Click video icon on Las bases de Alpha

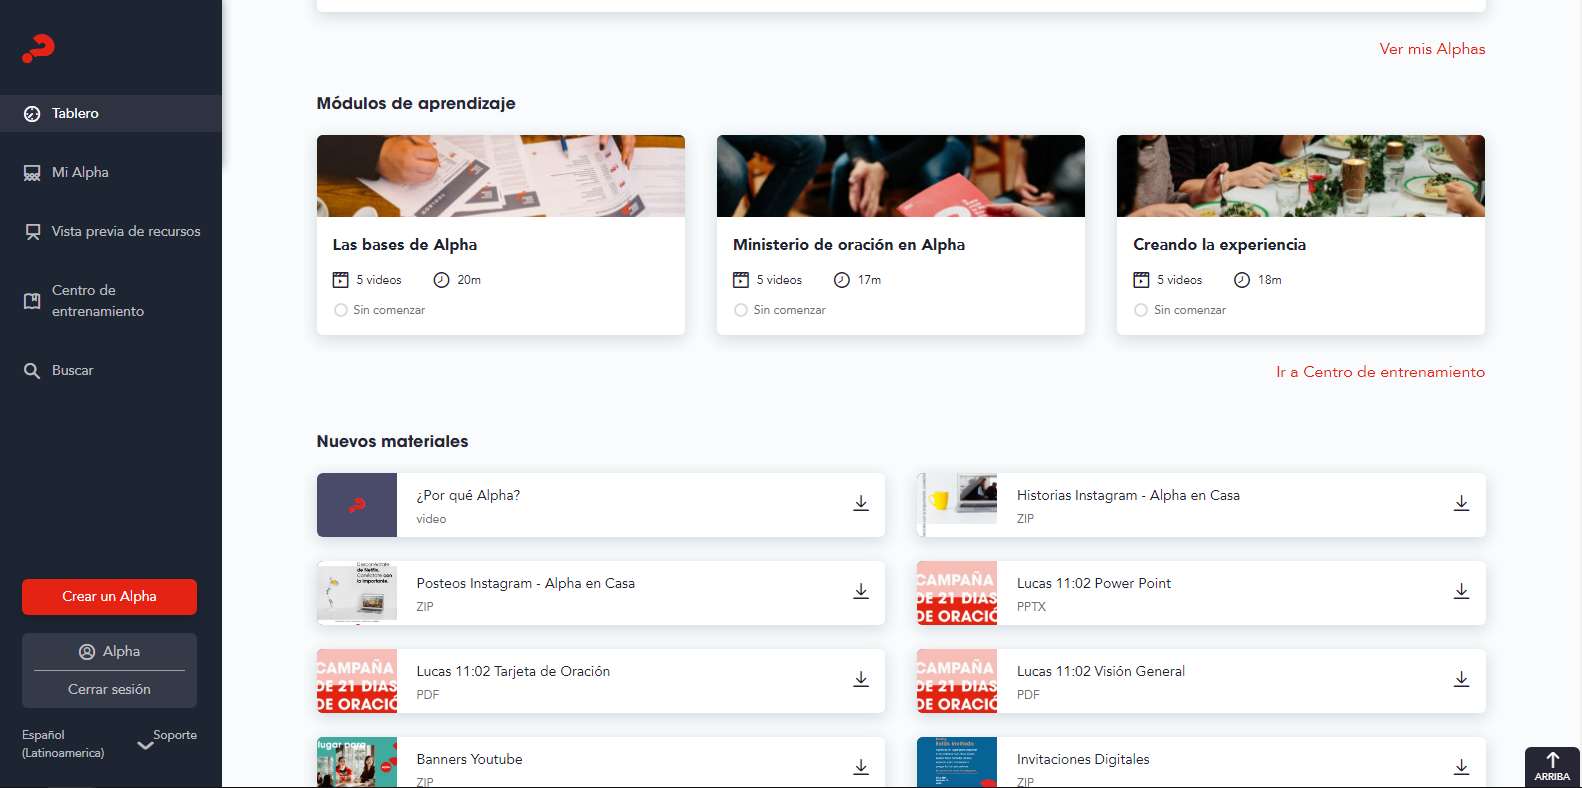(341, 280)
